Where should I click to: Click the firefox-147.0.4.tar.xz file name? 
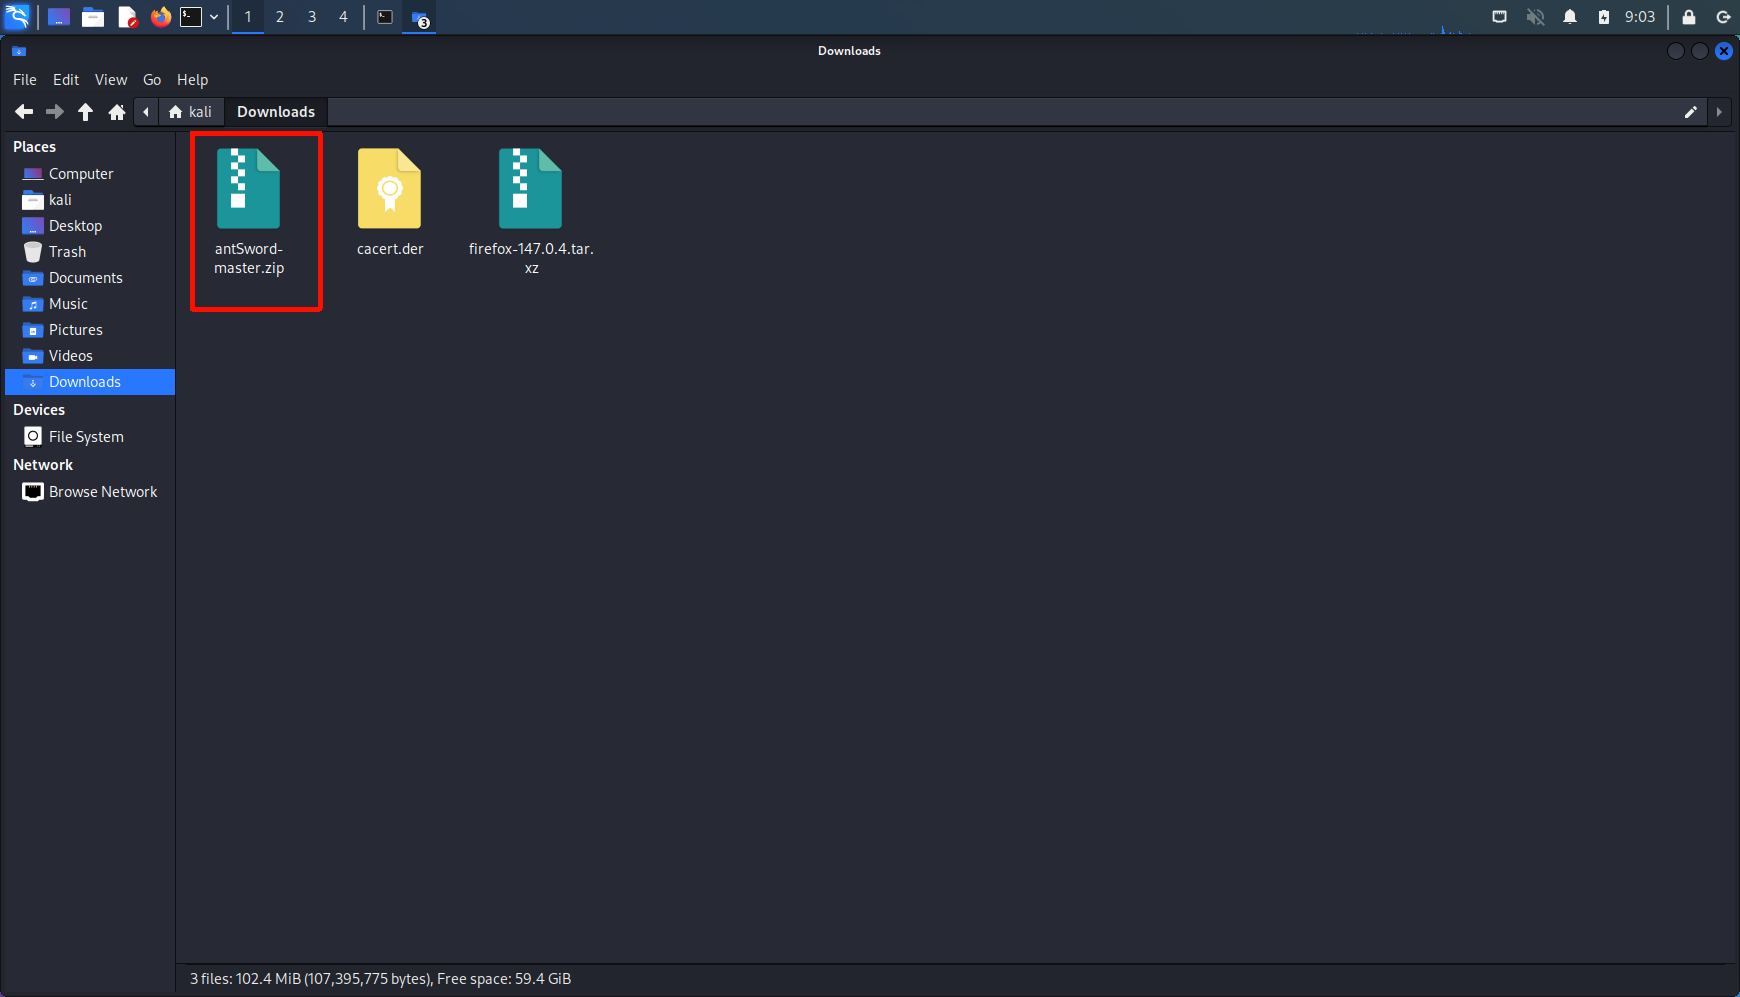point(531,258)
